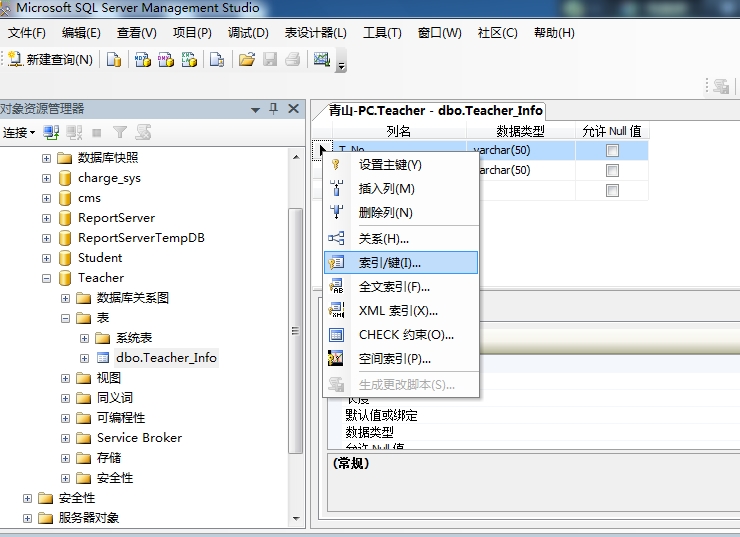Click the refresh icon in Object Explorer
The image size is (740, 537).
(143, 133)
